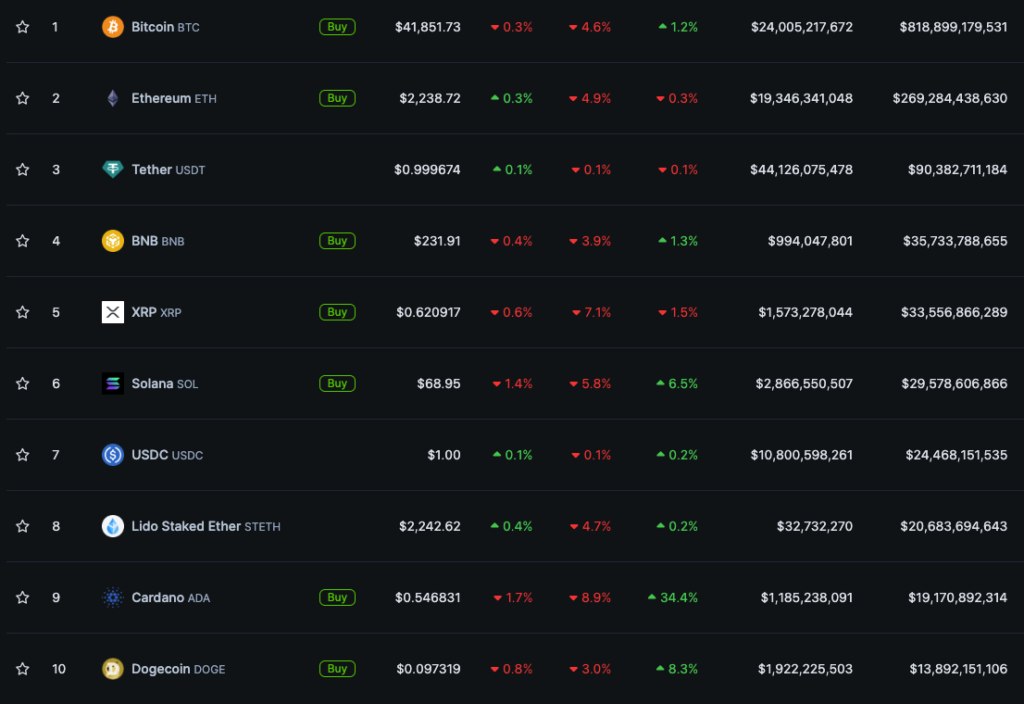Click the Solana logo icon
This screenshot has width=1024, height=704.
(113, 384)
